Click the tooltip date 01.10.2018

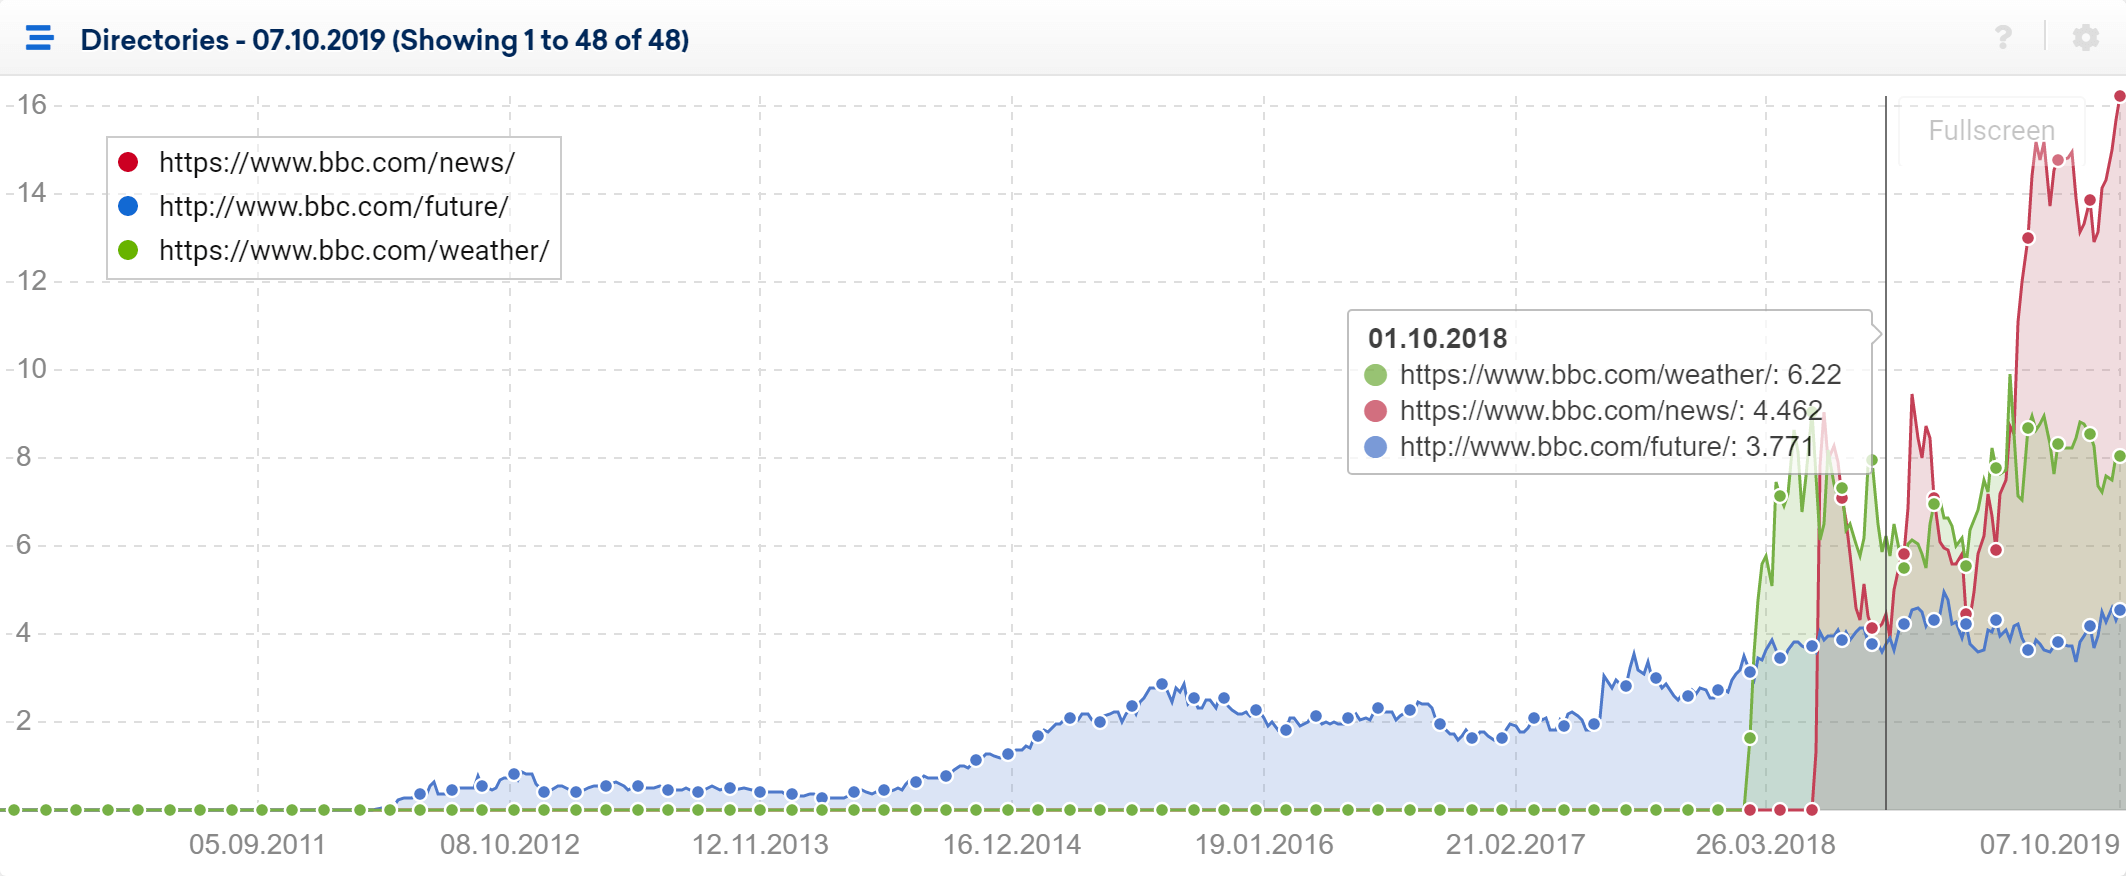pyautogui.click(x=1437, y=338)
